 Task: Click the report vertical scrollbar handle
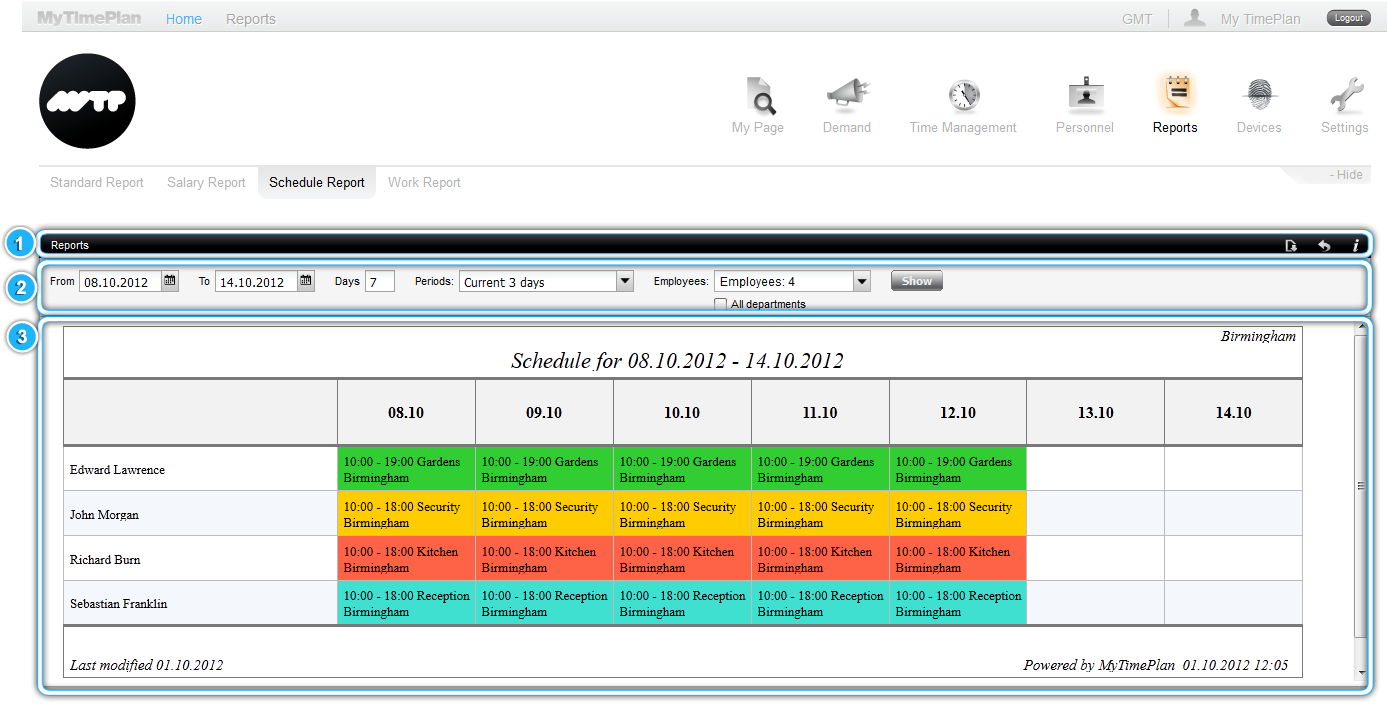pyautogui.click(x=1360, y=486)
